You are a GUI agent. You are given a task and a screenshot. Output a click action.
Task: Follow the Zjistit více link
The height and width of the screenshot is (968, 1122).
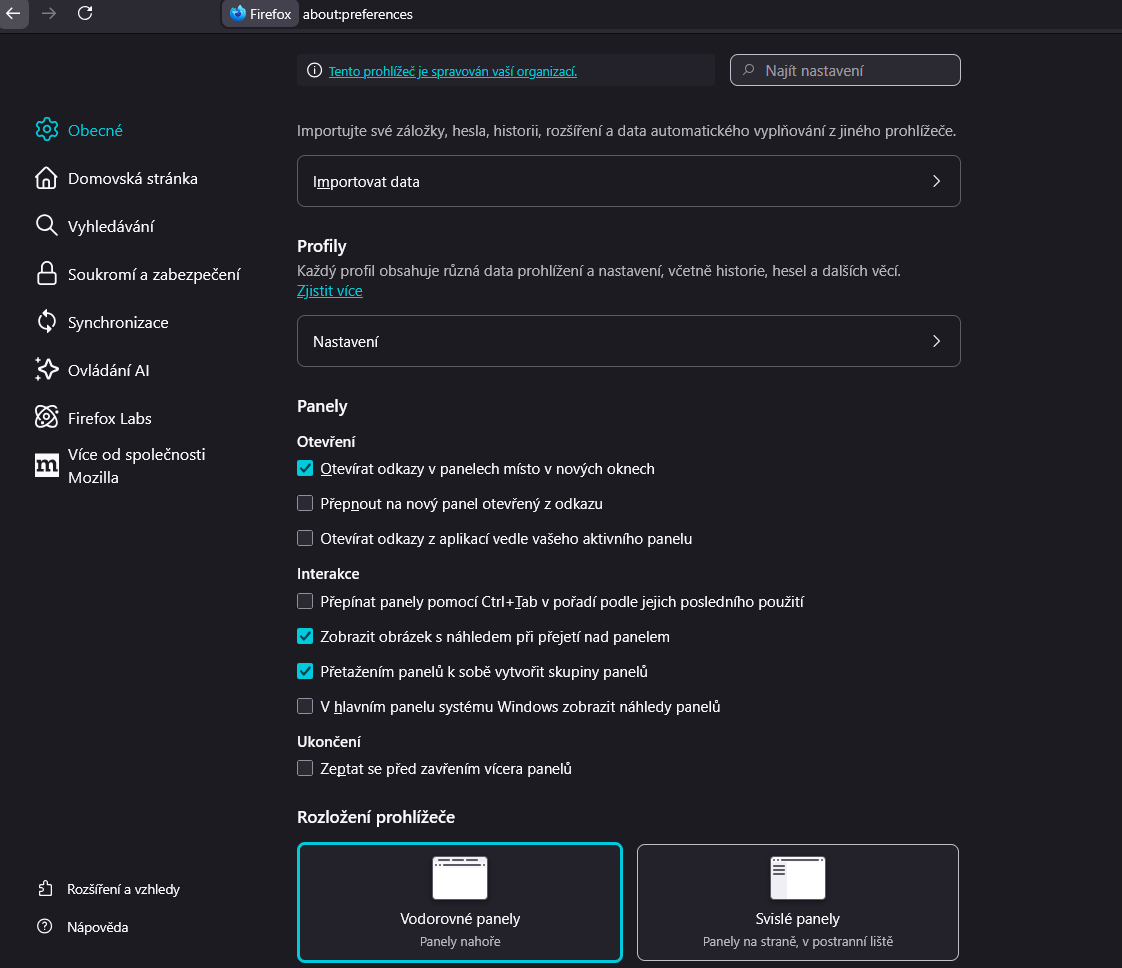coord(330,290)
